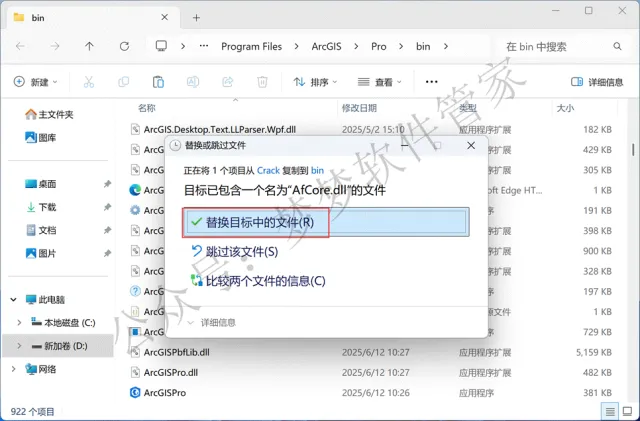Open the address bar ellipsis overflow
Image resolution: width=640 pixels, height=421 pixels.
(x=204, y=46)
